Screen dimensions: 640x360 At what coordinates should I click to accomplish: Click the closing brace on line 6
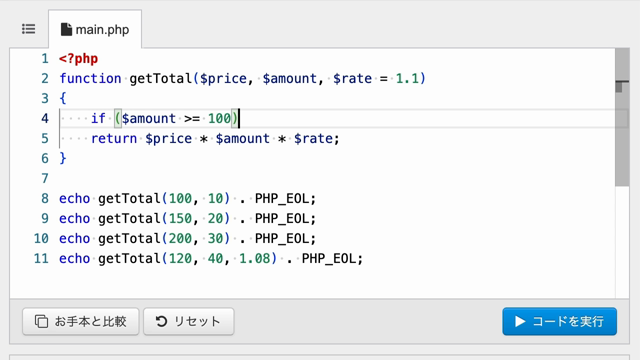pos(62,158)
